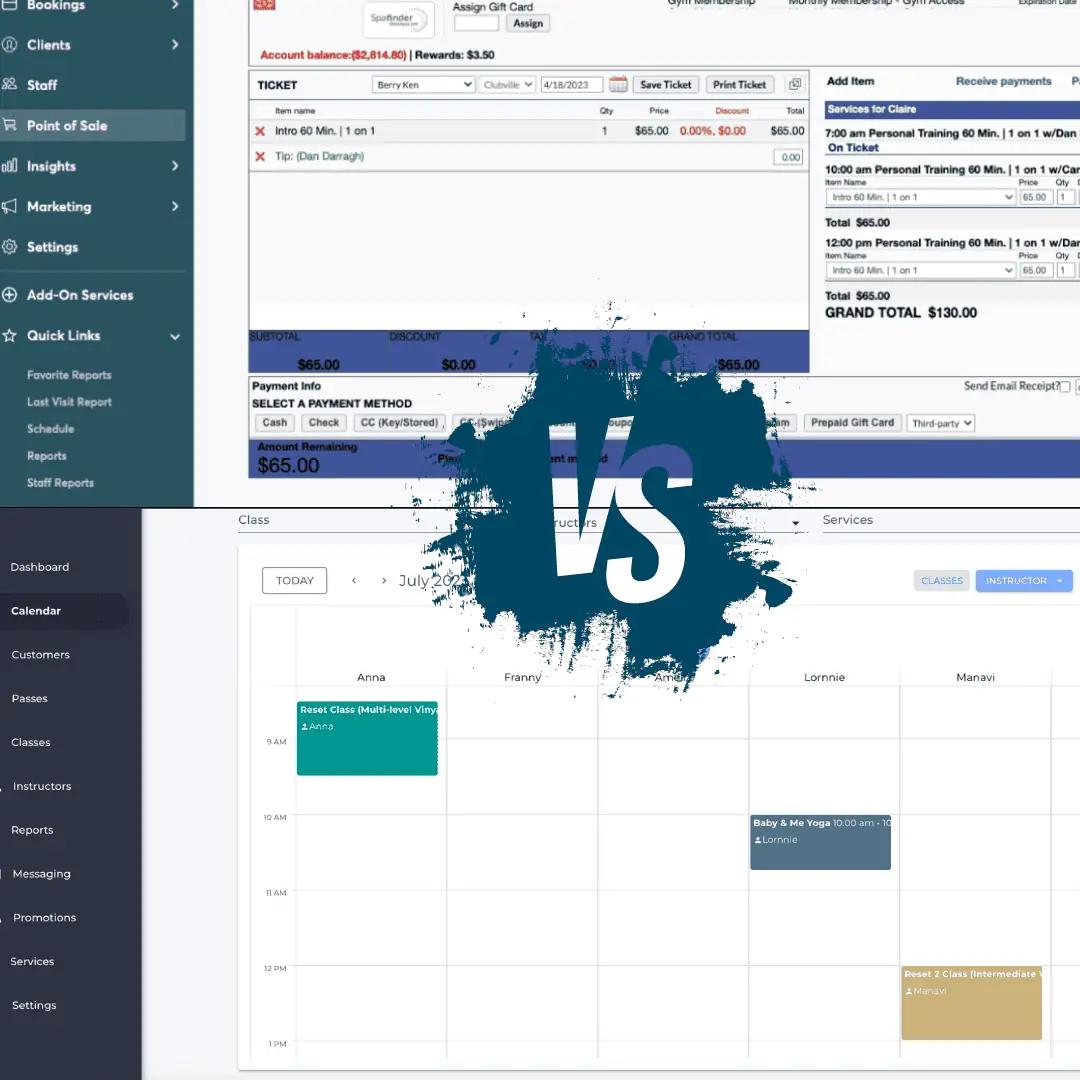
Task: Open the Berry Ken staff dropdown
Action: tap(423, 85)
